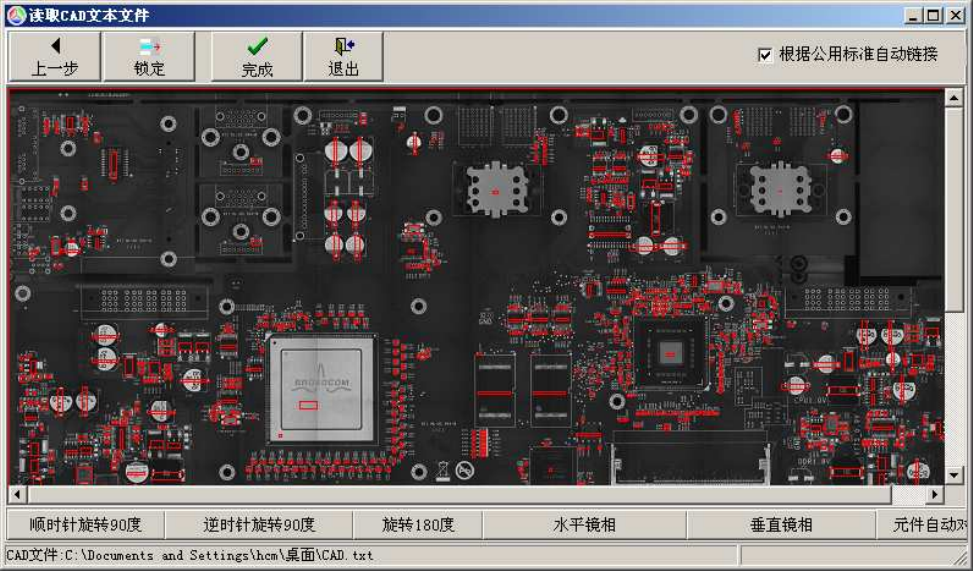Toggle 根据公用标准自动链接 checkbox
This screenshot has width=973, height=571.
pyautogui.click(x=765, y=55)
